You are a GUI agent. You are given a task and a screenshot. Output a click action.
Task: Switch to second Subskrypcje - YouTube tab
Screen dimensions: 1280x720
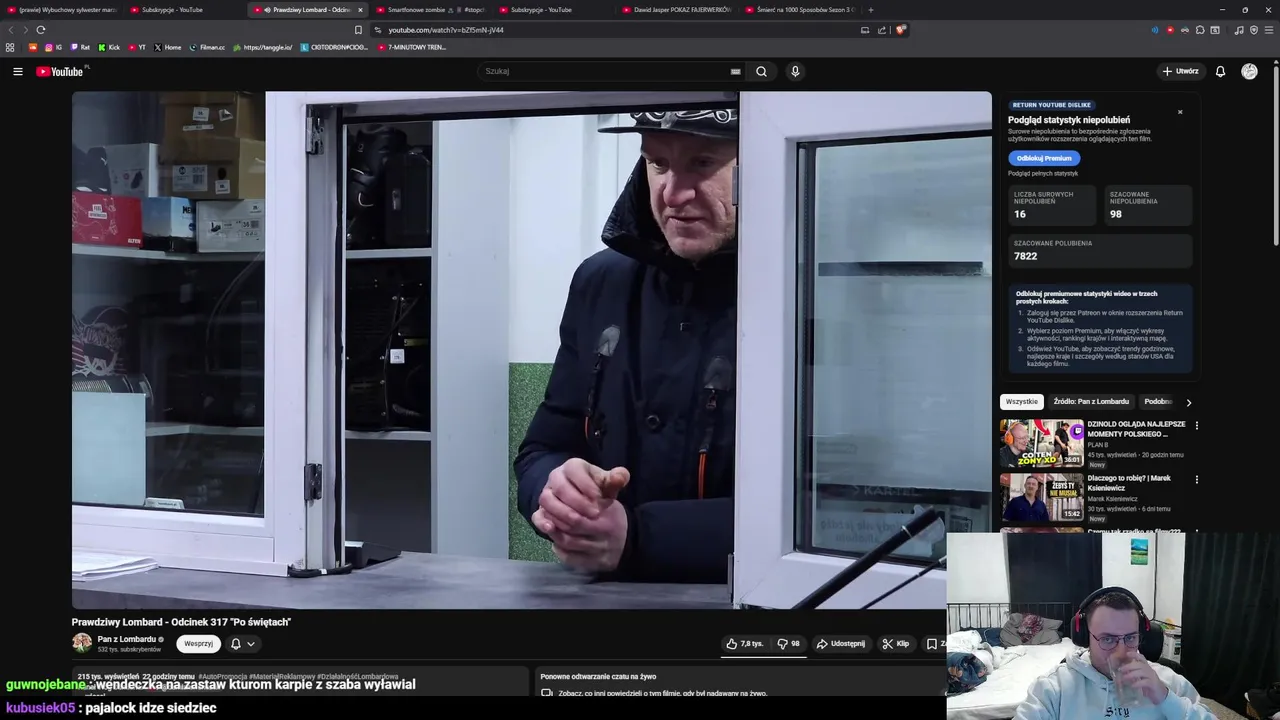[554, 10]
